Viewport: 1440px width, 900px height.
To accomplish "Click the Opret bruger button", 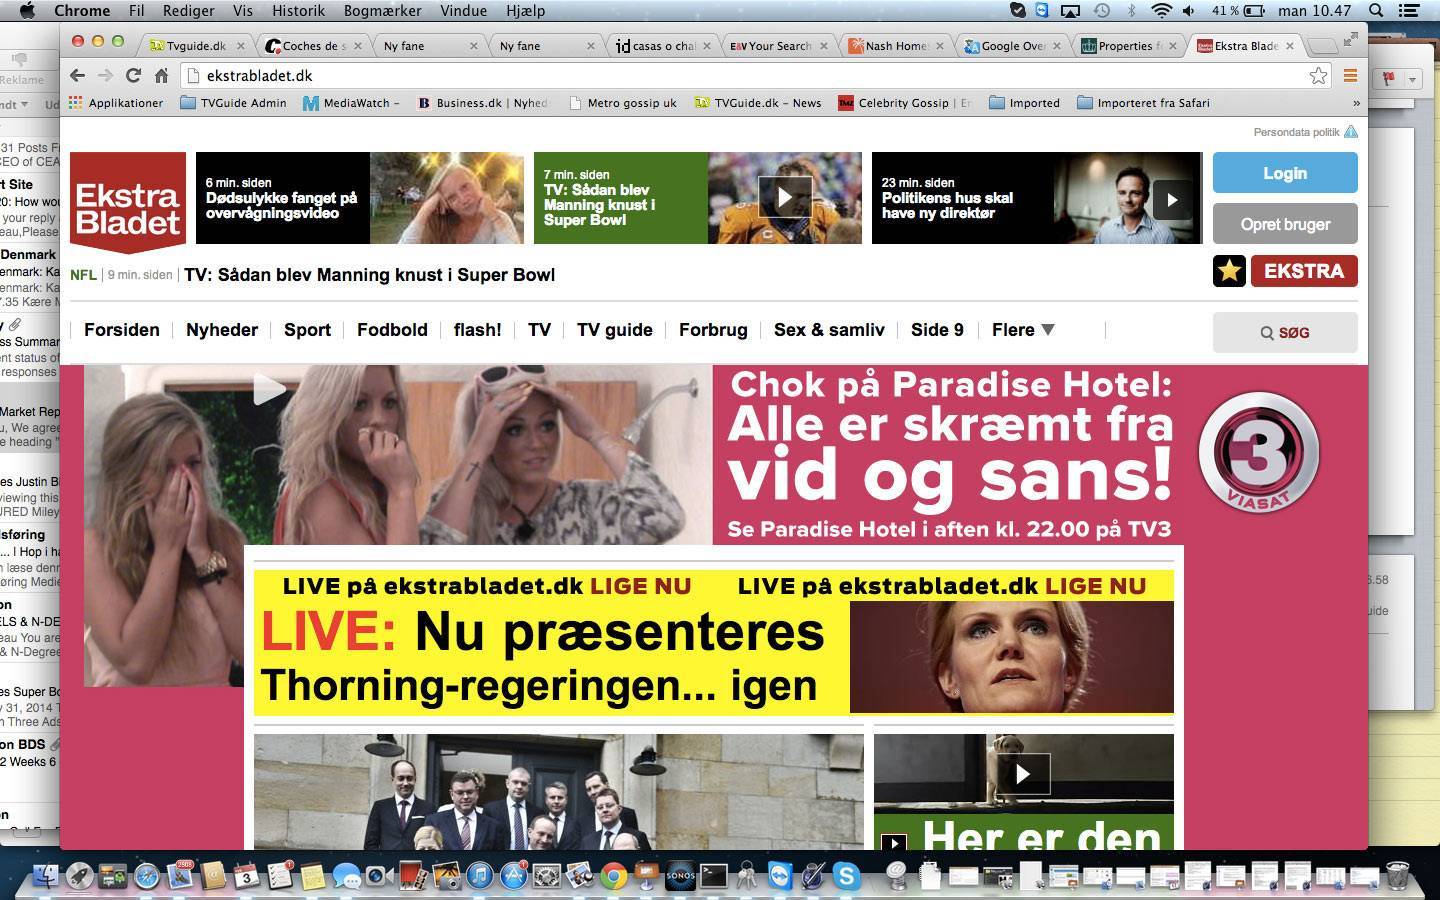I will click(1285, 224).
